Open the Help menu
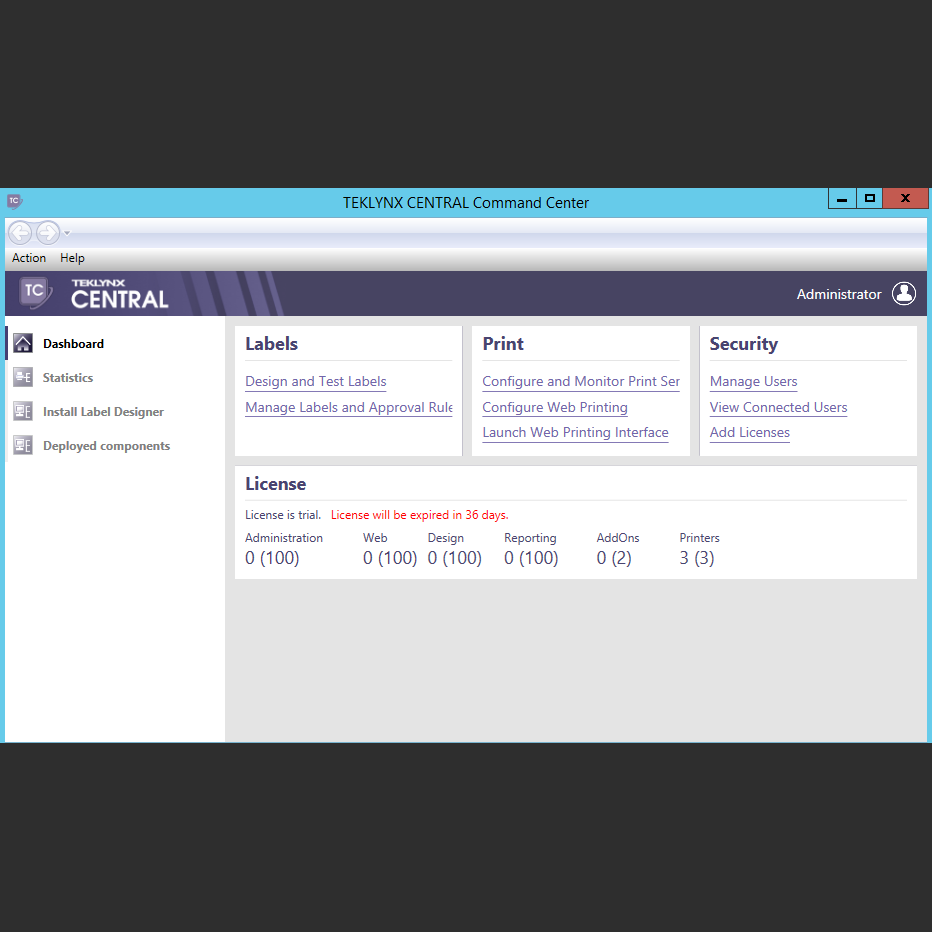932x932 pixels. click(x=72, y=258)
